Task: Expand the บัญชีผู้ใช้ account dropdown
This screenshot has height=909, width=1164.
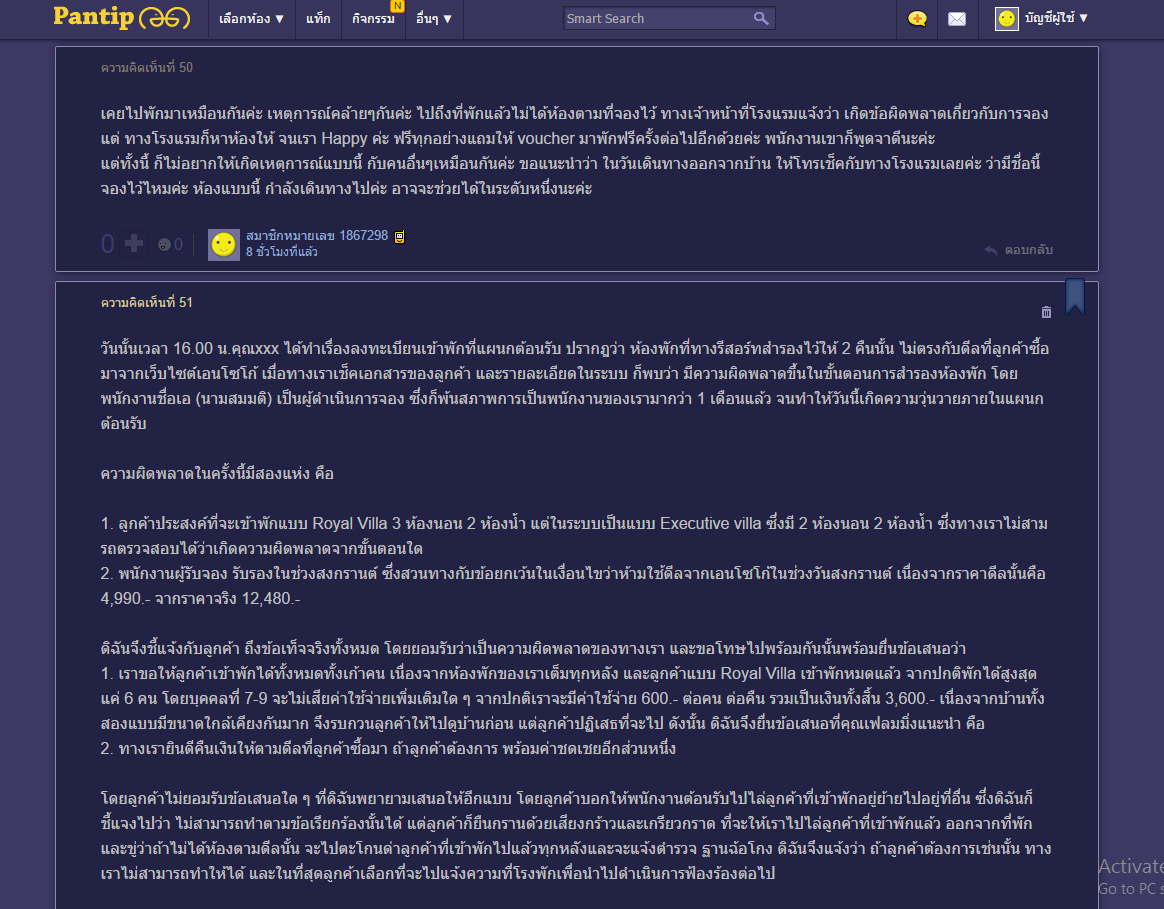Action: click(x=1056, y=18)
